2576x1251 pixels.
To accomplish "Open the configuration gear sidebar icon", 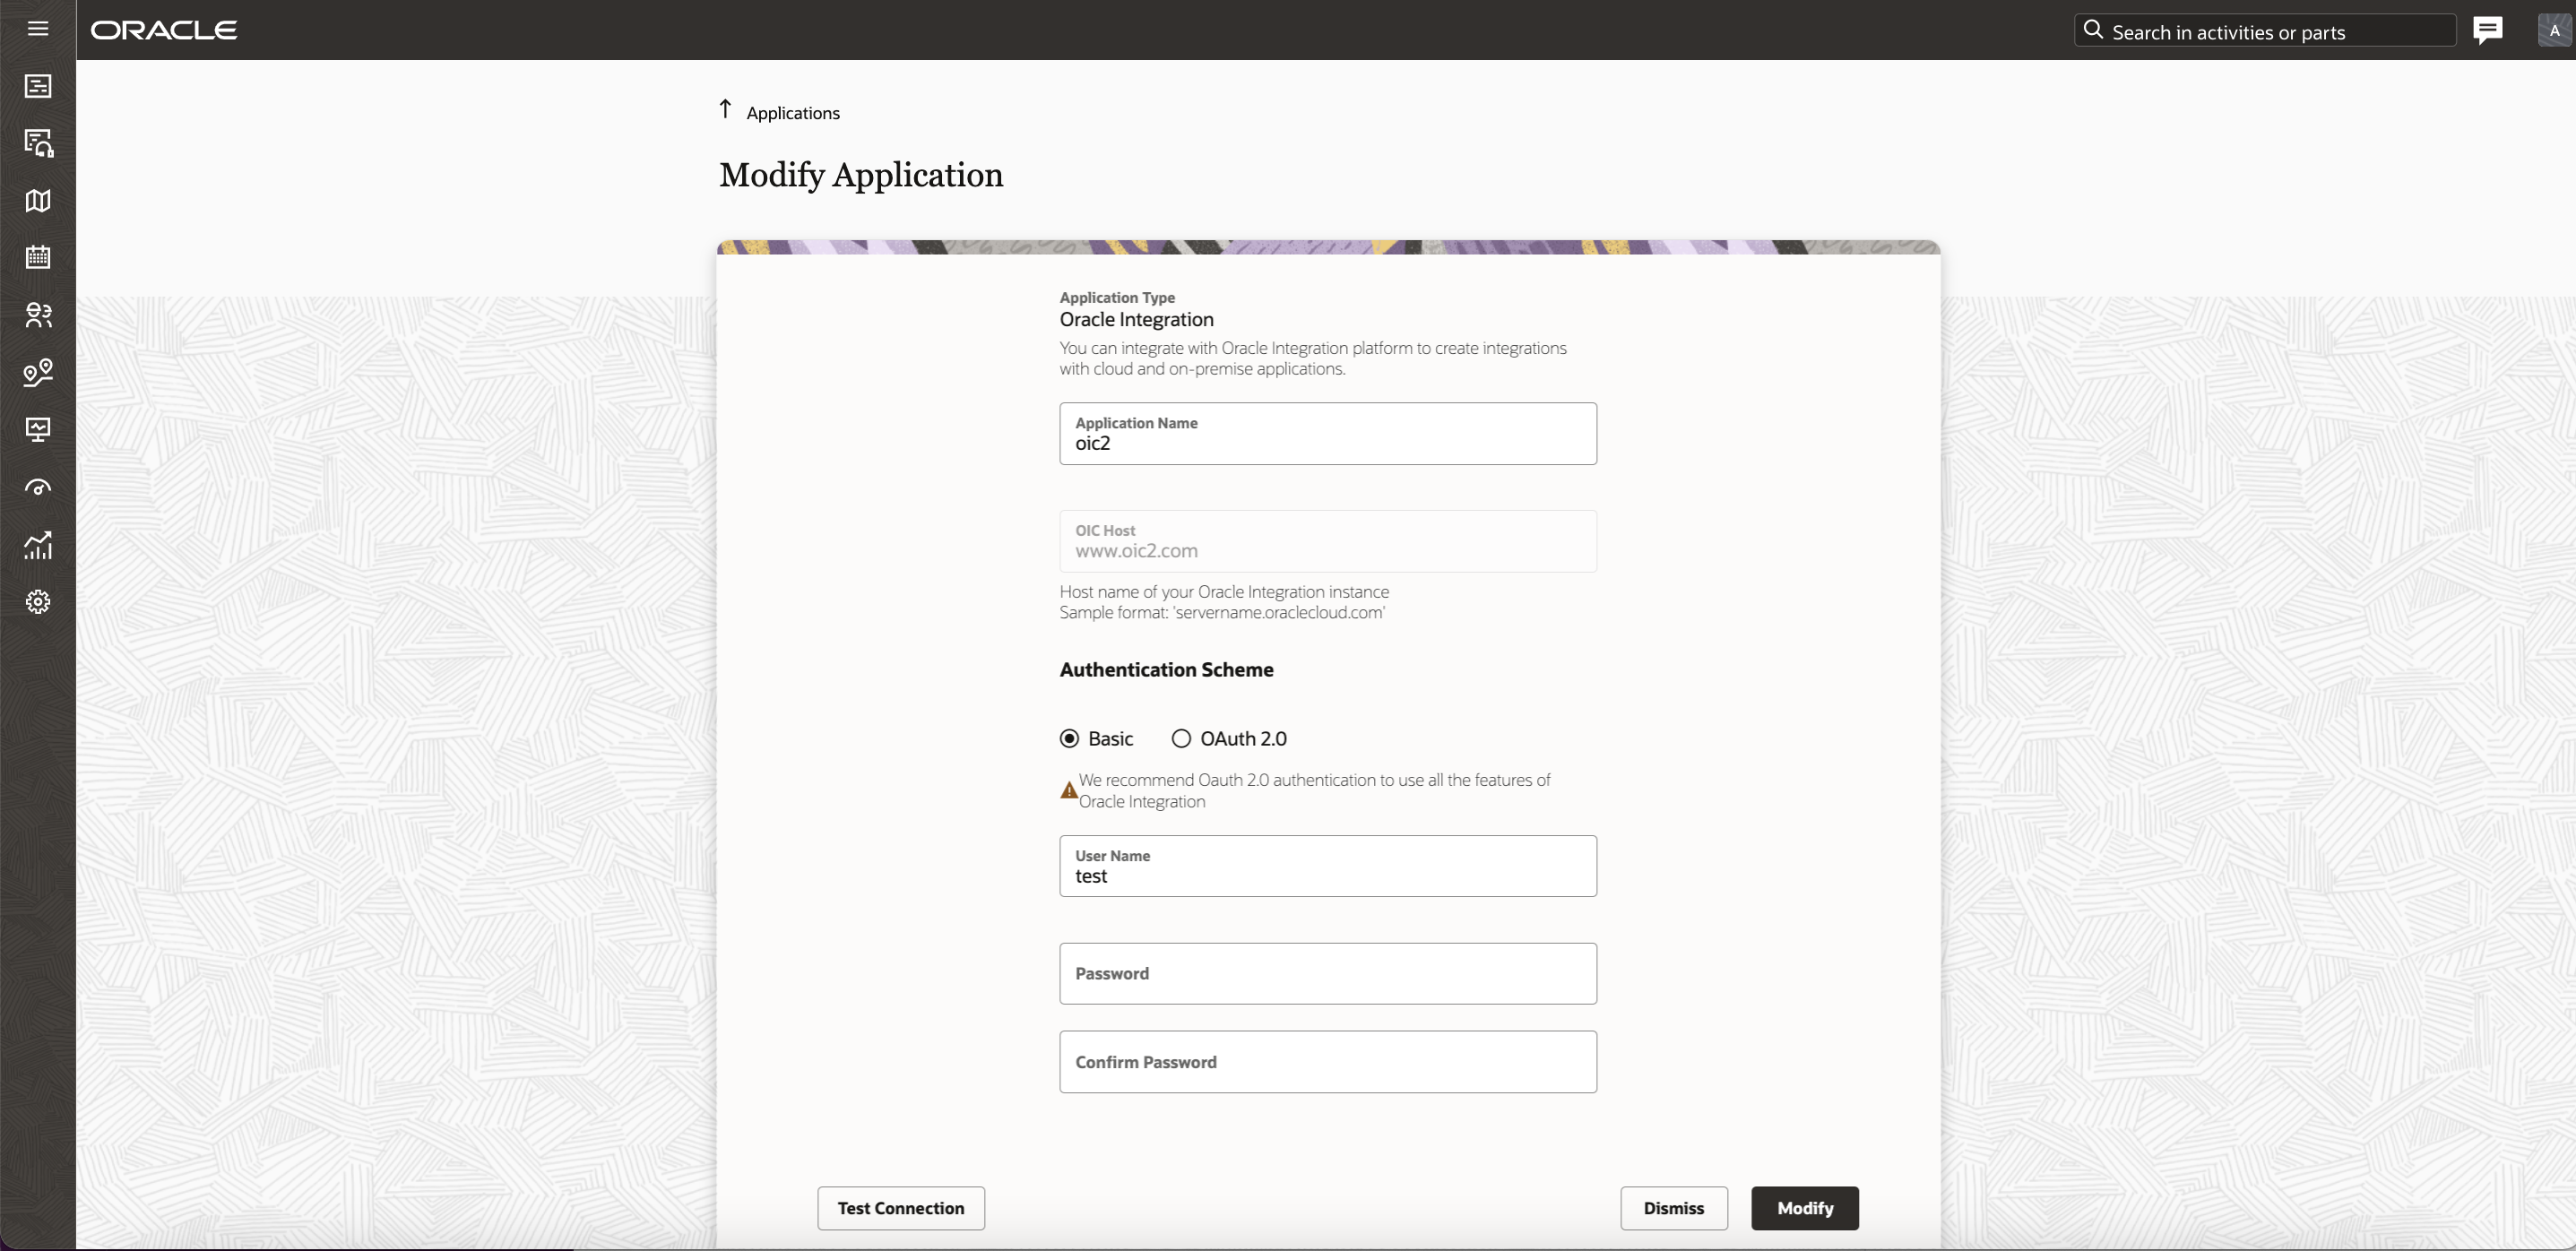I will (38, 602).
